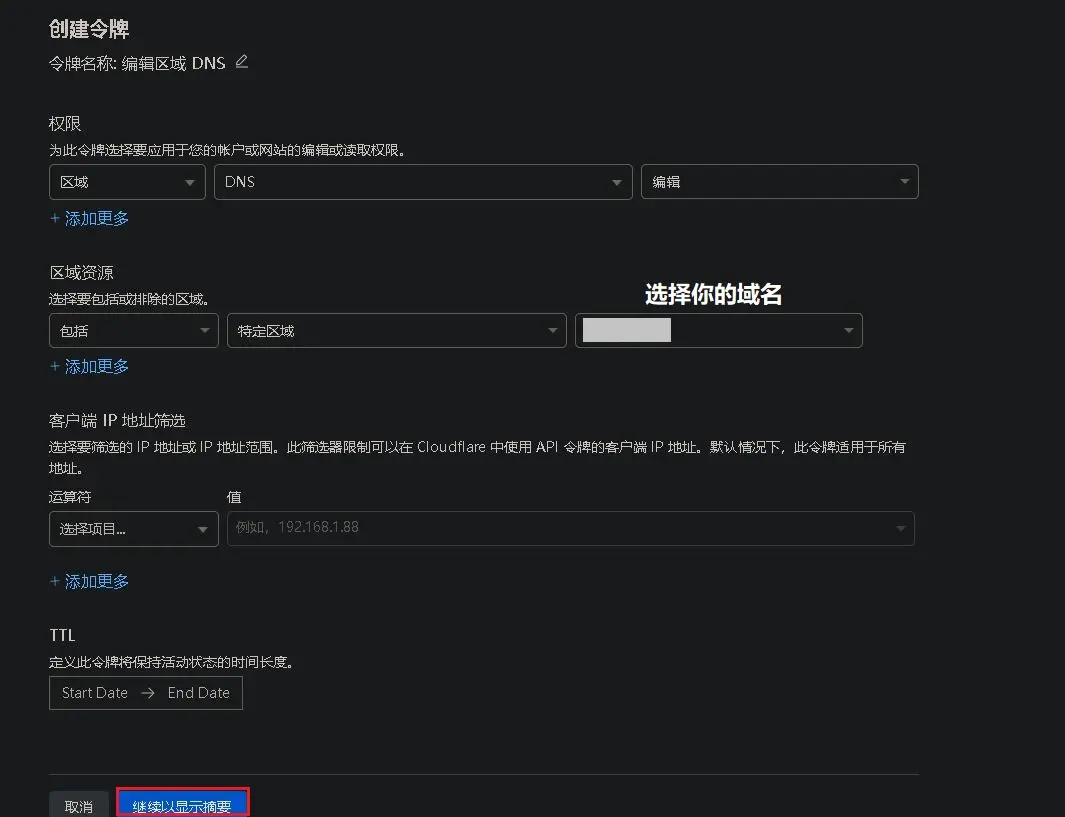Click 添加更多 under the 权限 section
Image resolution: width=1065 pixels, height=817 pixels.
89,218
